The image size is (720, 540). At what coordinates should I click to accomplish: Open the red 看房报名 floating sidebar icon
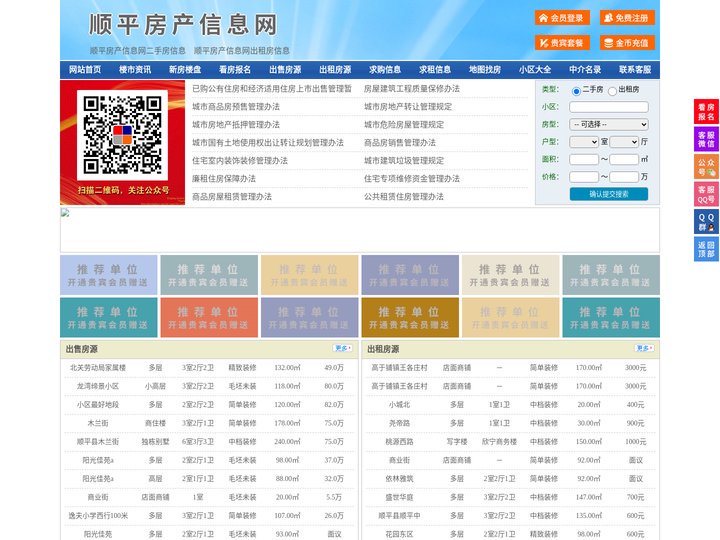click(706, 112)
